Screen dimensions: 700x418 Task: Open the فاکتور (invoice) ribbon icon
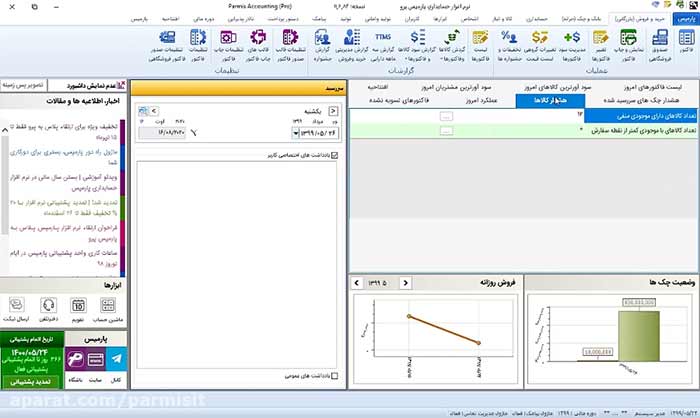tap(685, 42)
